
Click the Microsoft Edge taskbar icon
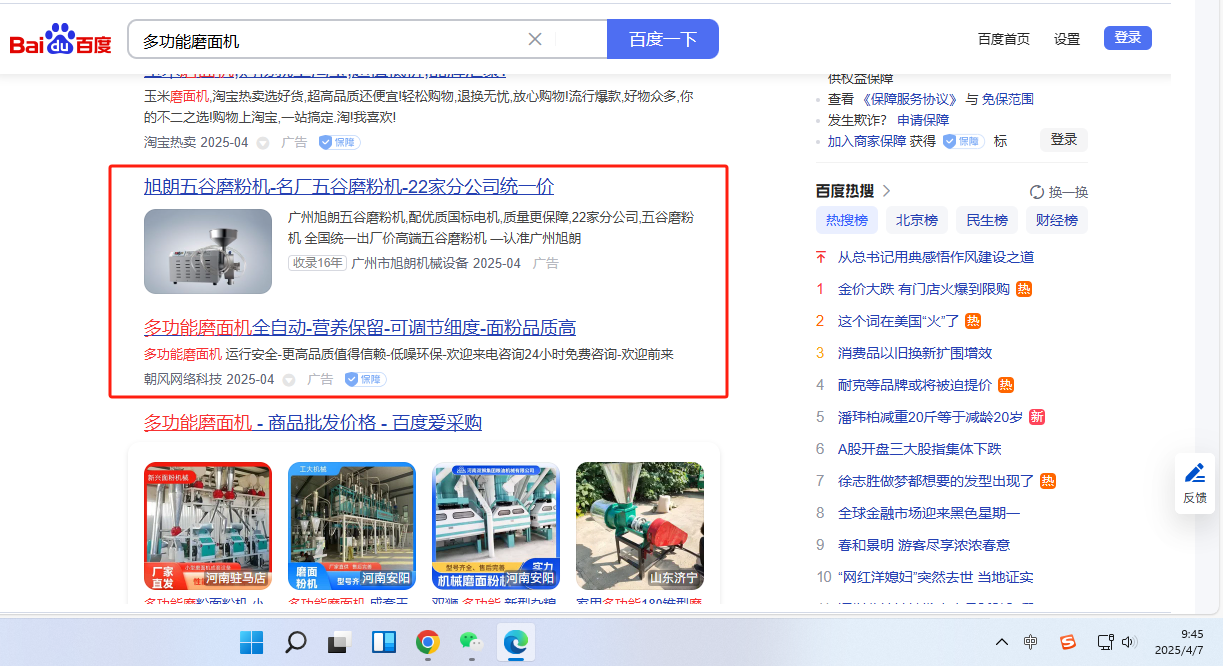click(516, 642)
